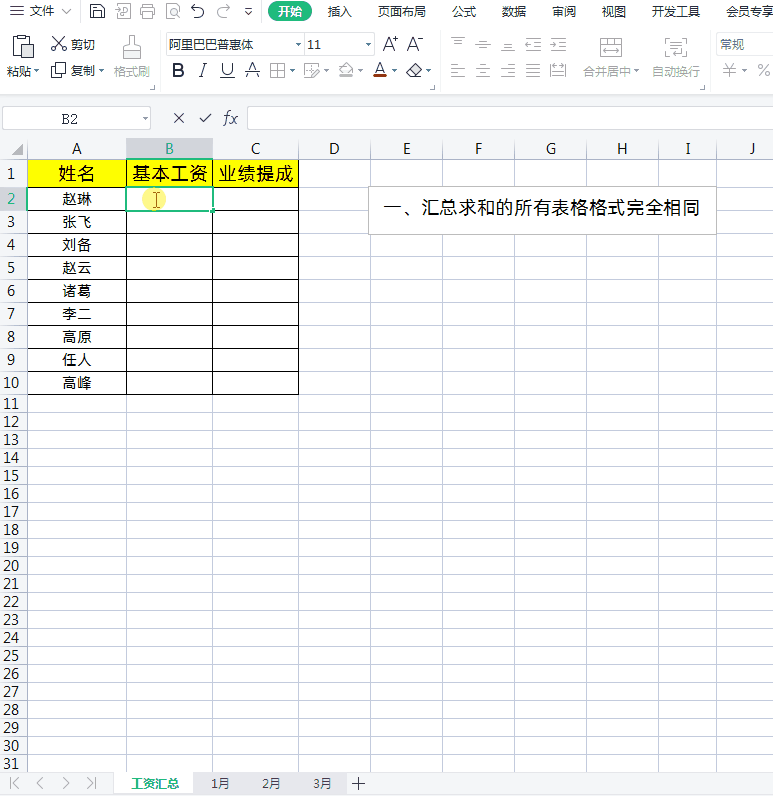
Task: Open the Name Box dropdown arrow
Action: point(145,119)
